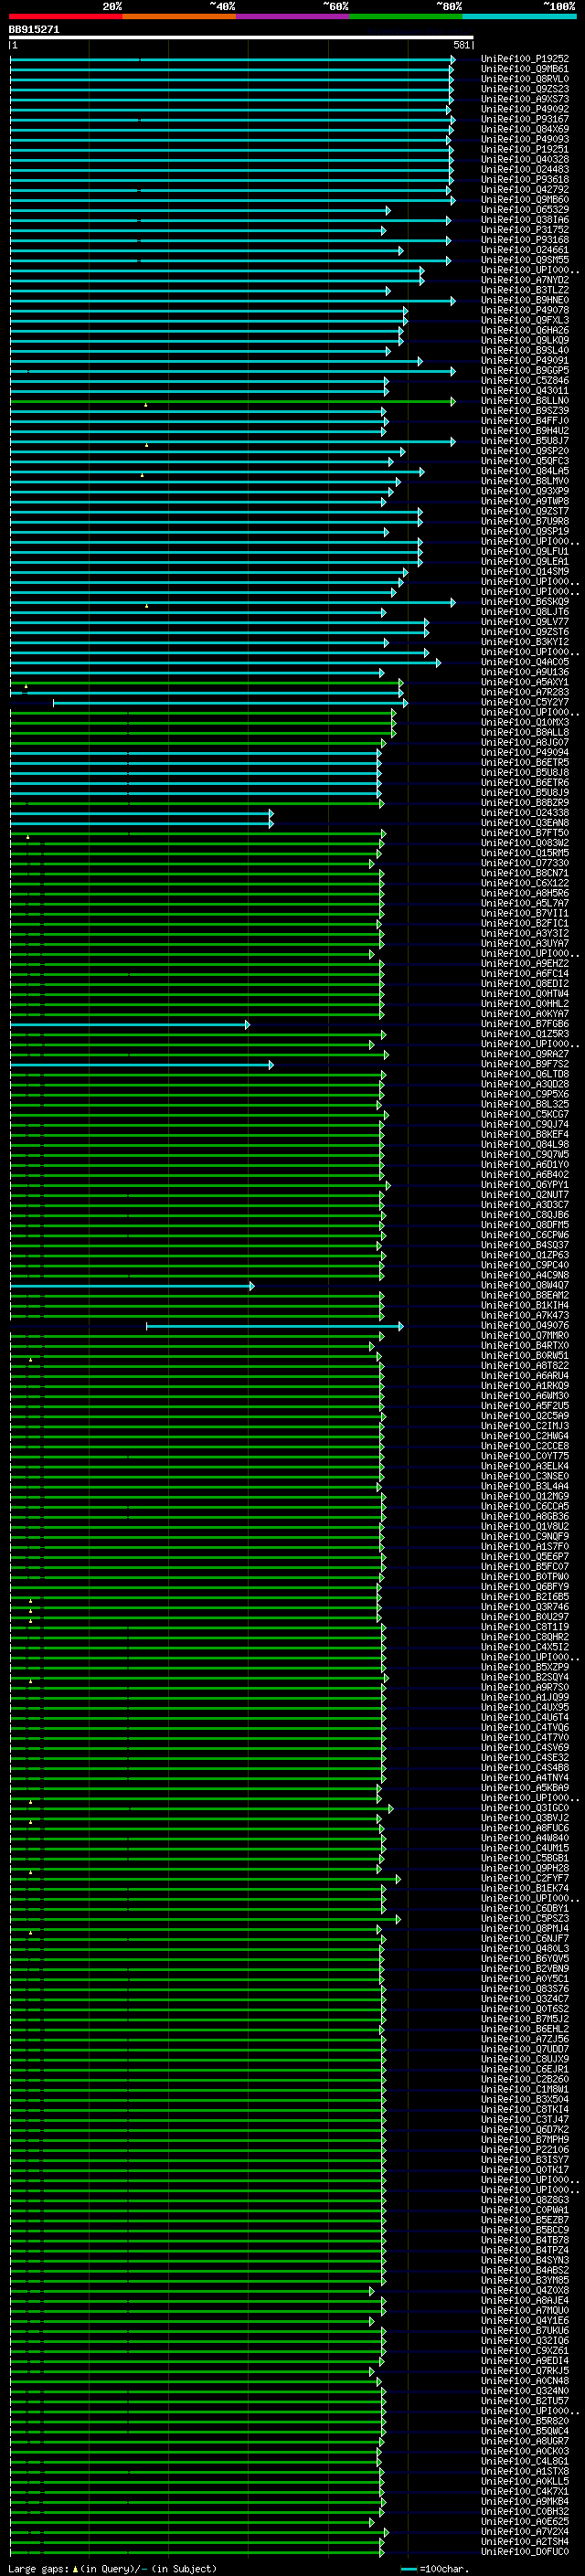This screenshot has height=2576, width=585.
Task: Open hit UniRef100_P19252
Action: 525,59
